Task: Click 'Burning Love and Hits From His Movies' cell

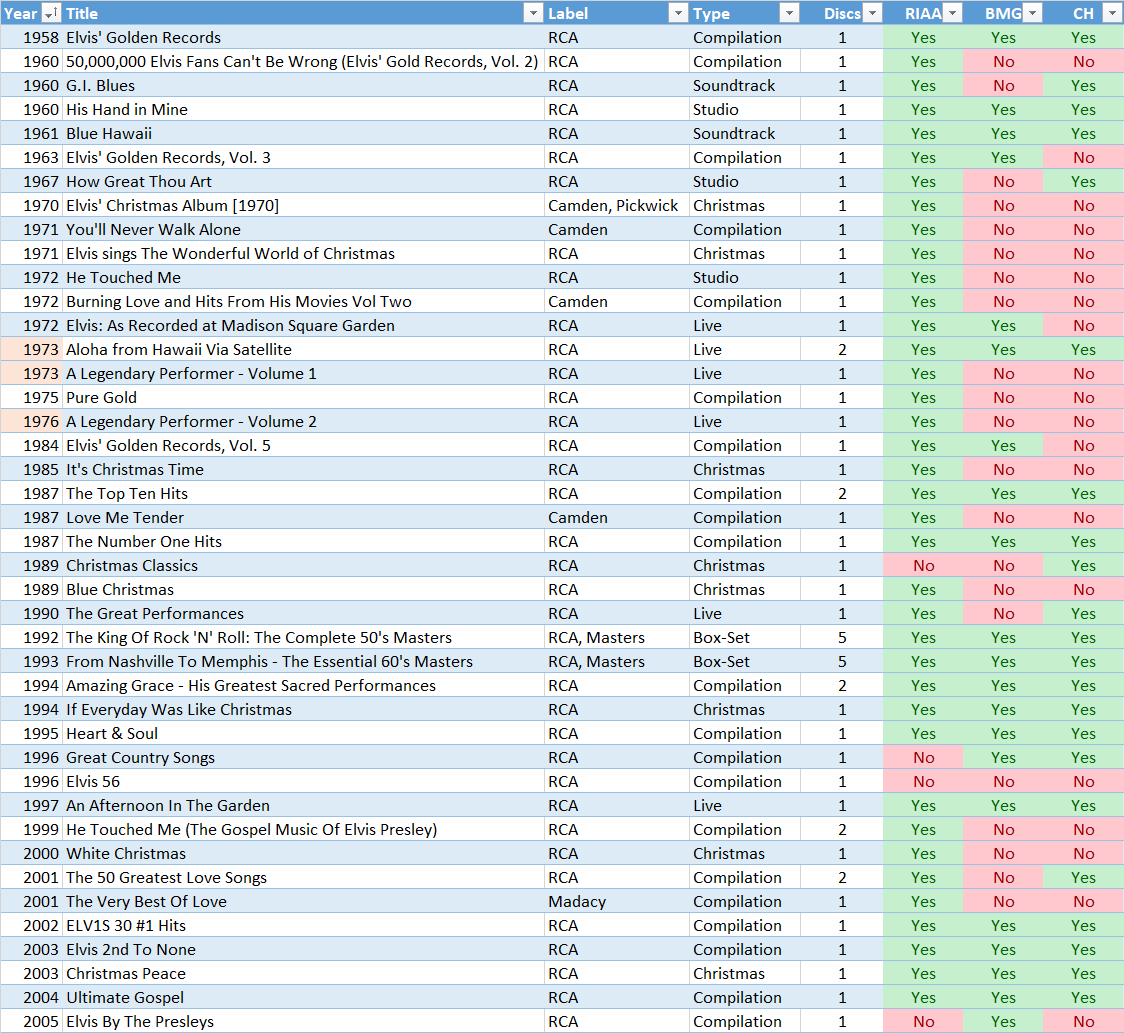Action: [303, 302]
